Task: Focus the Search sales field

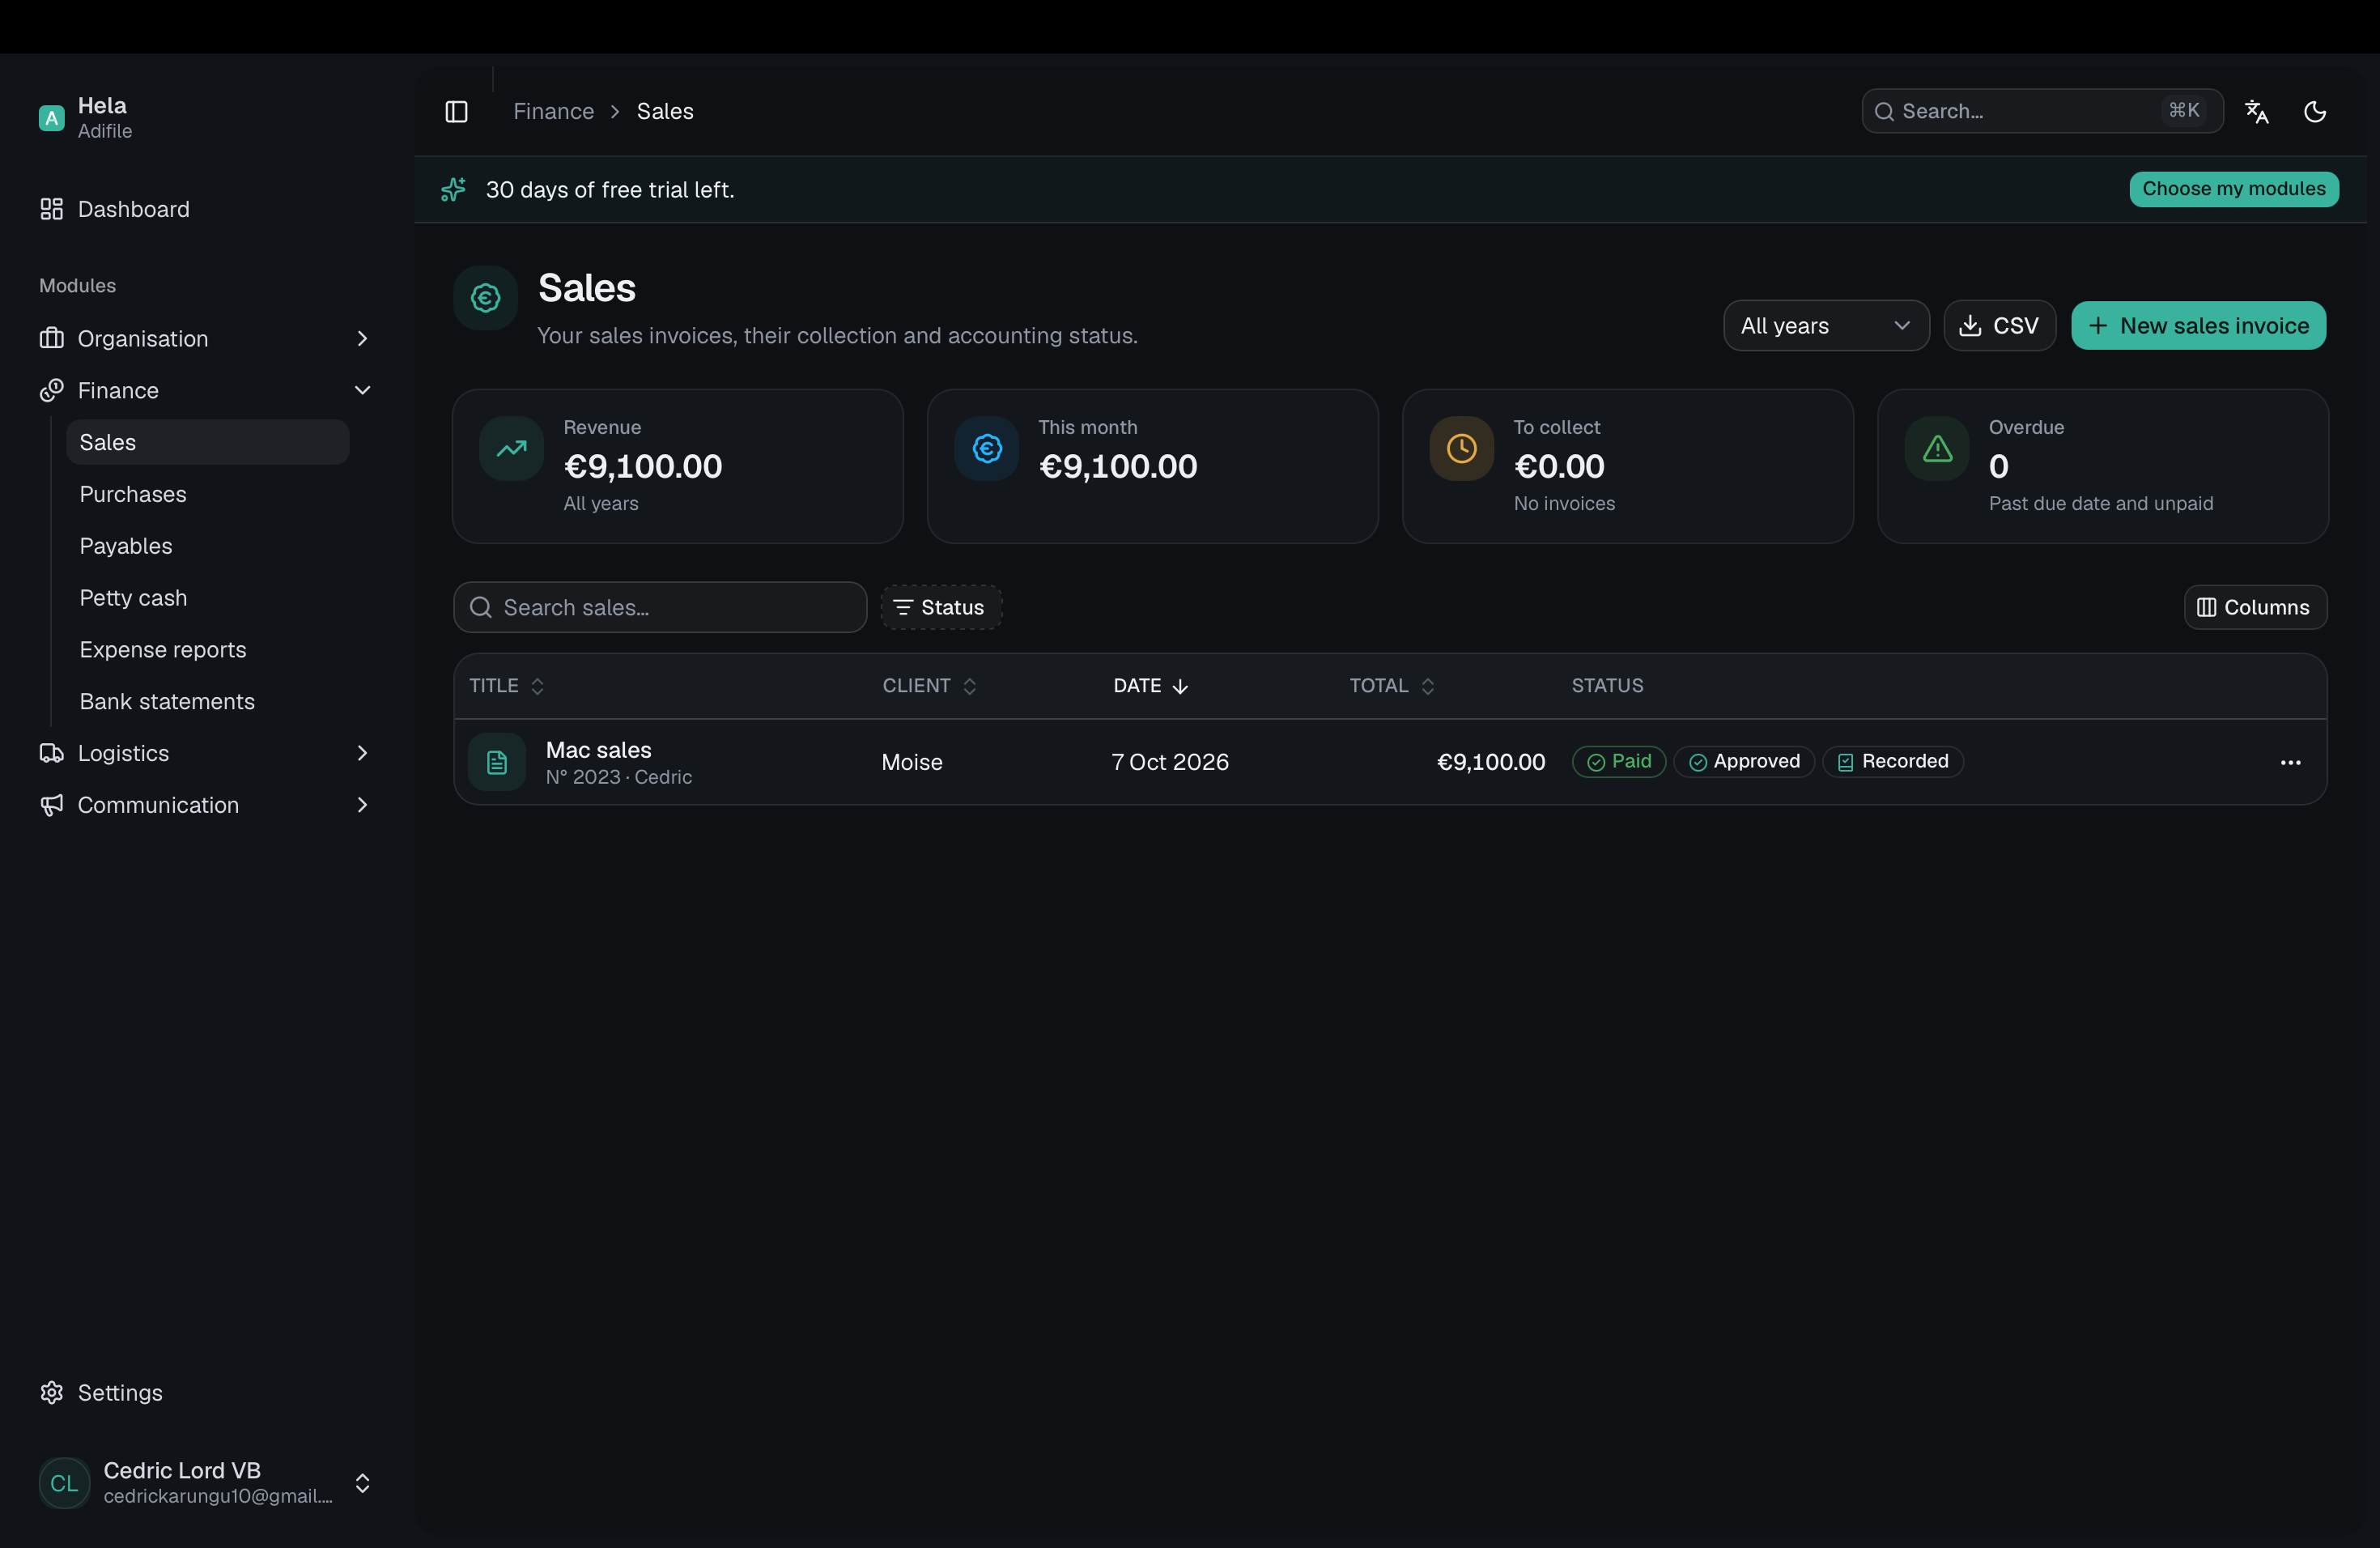Action: coord(659,607)
